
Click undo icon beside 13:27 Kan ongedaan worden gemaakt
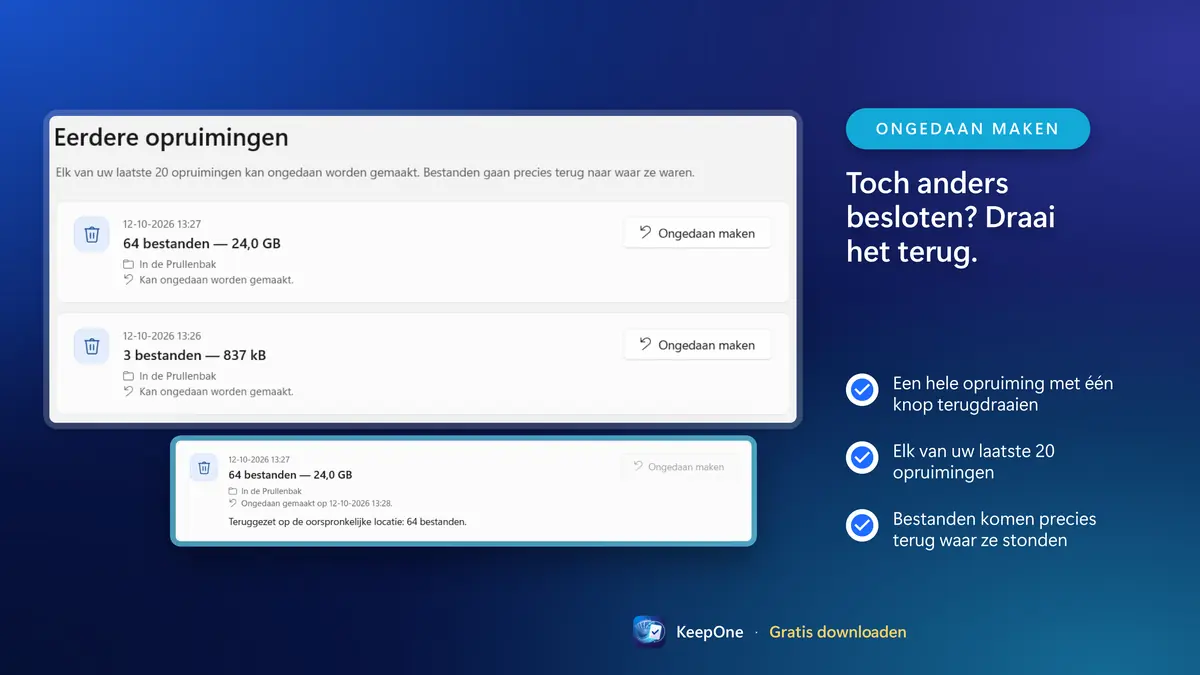pos(128,280)
